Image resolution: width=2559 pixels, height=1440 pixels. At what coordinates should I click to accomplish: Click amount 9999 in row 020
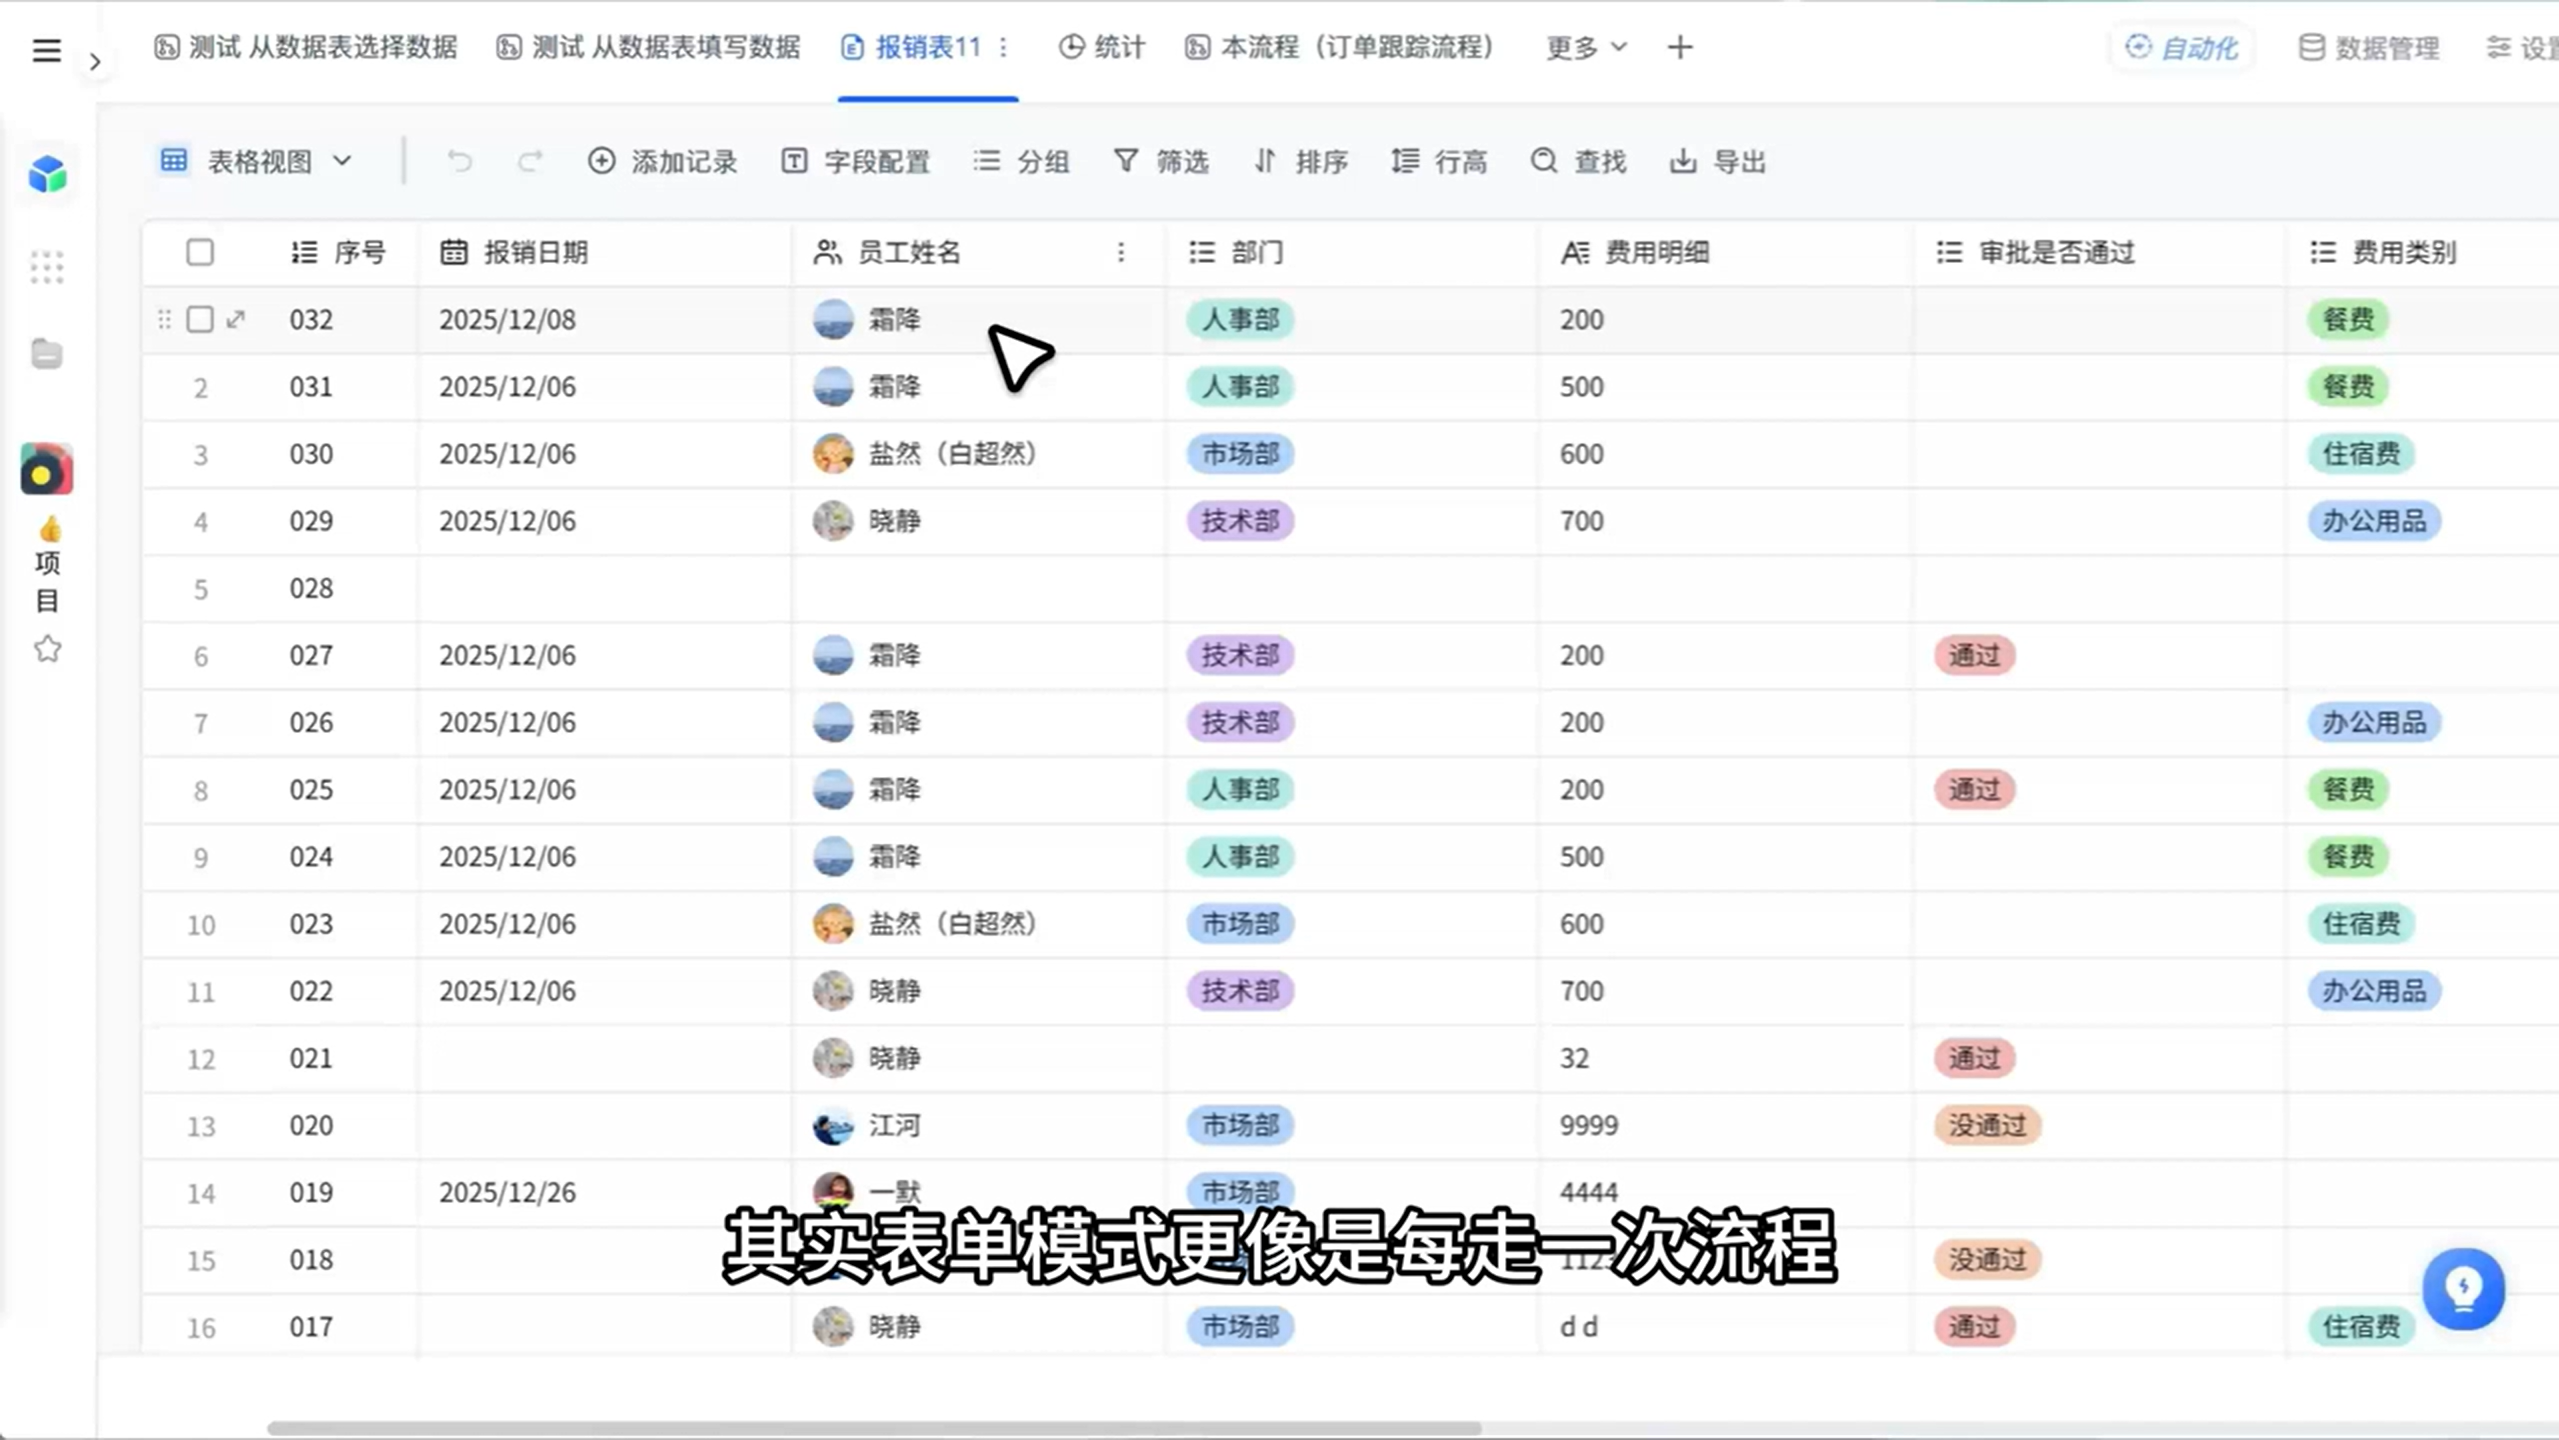pyautogui.click(x=1588, y=1125)
